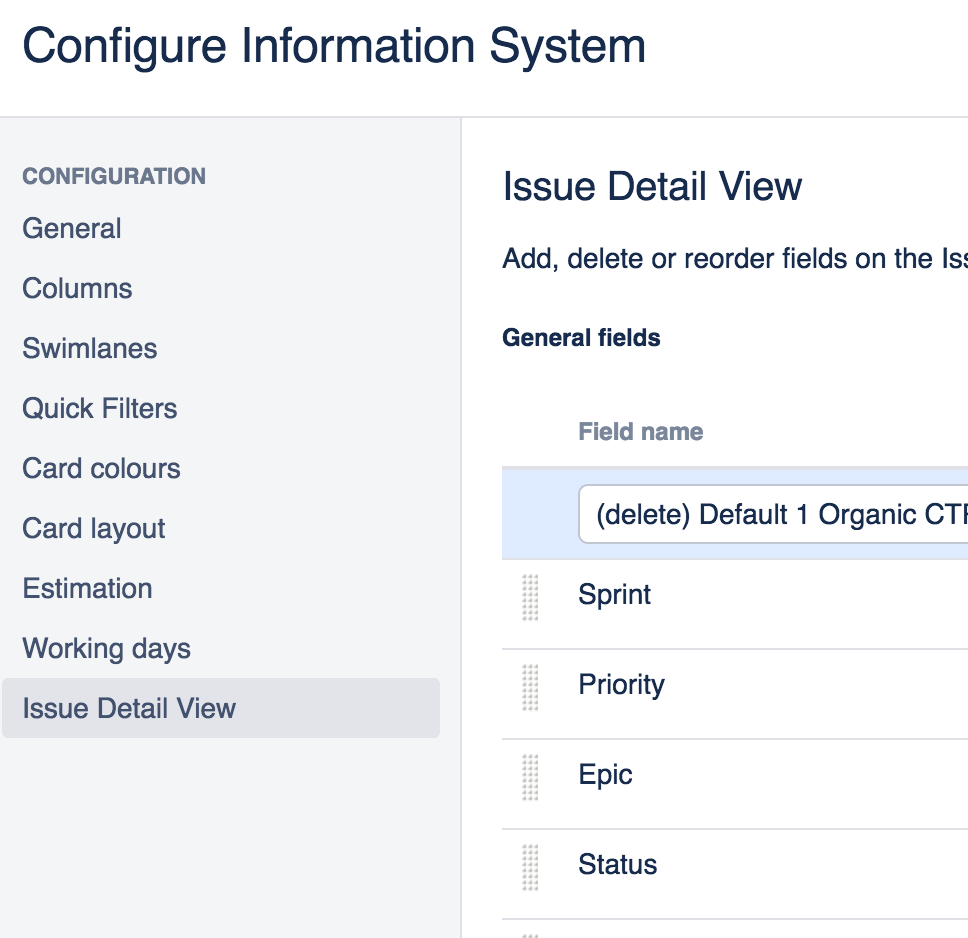This screenshot has height=938, width=968.
Task: Click the drag handle beside Epic
Action: [530, 777]
